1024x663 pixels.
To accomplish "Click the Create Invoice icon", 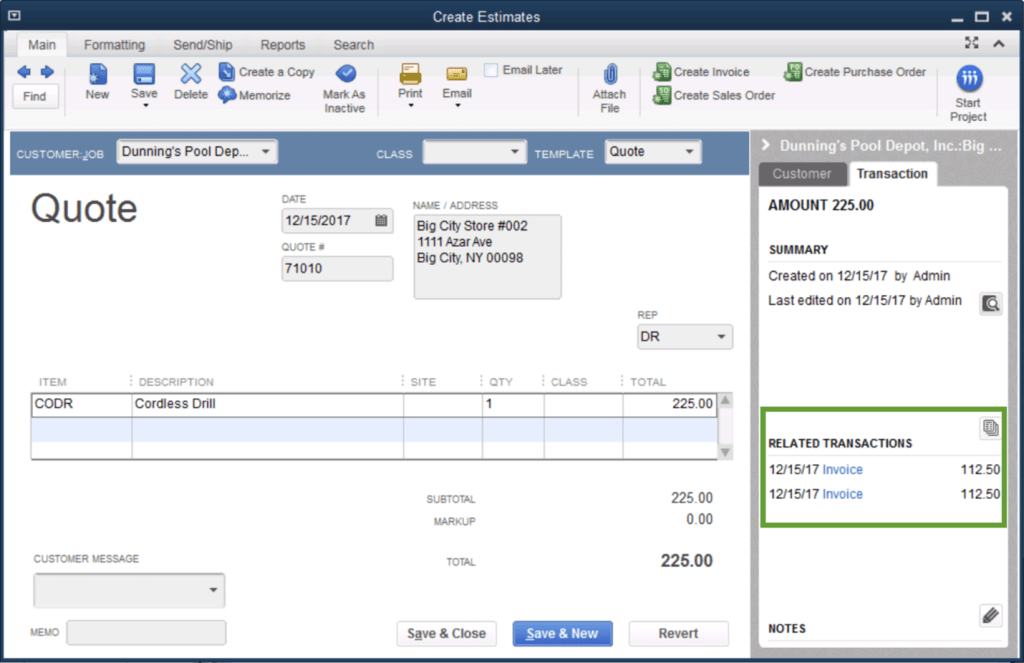I will click(x=662, y=72).
